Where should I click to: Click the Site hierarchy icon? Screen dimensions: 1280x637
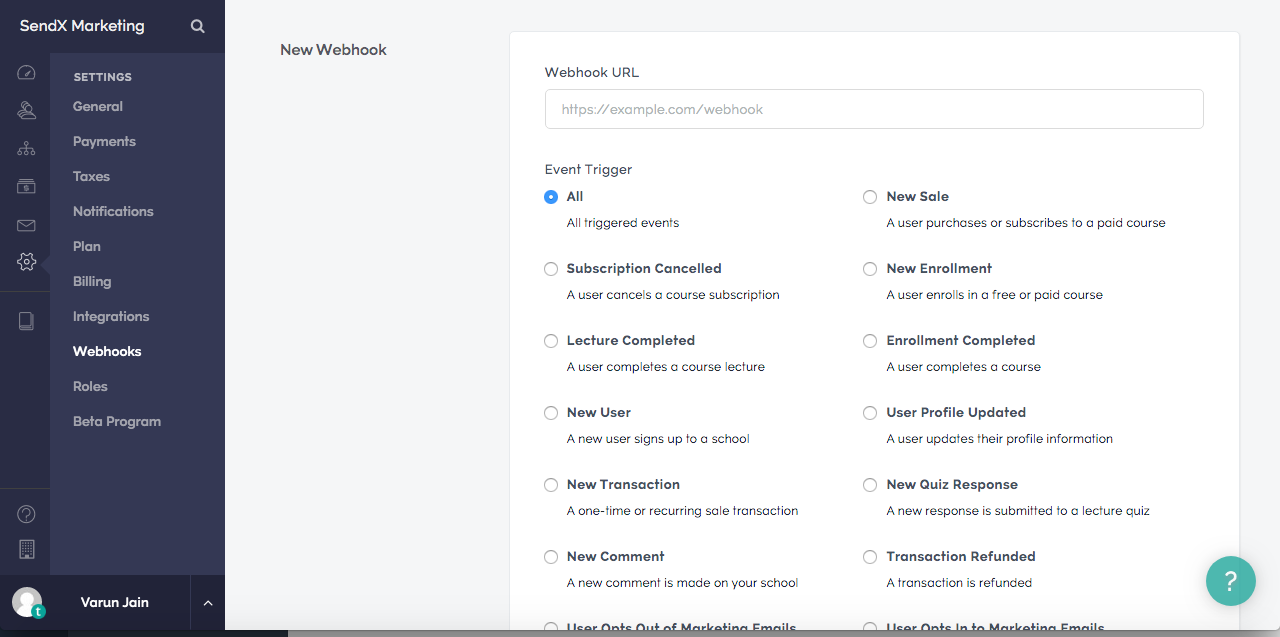click(x=26, y=149)
